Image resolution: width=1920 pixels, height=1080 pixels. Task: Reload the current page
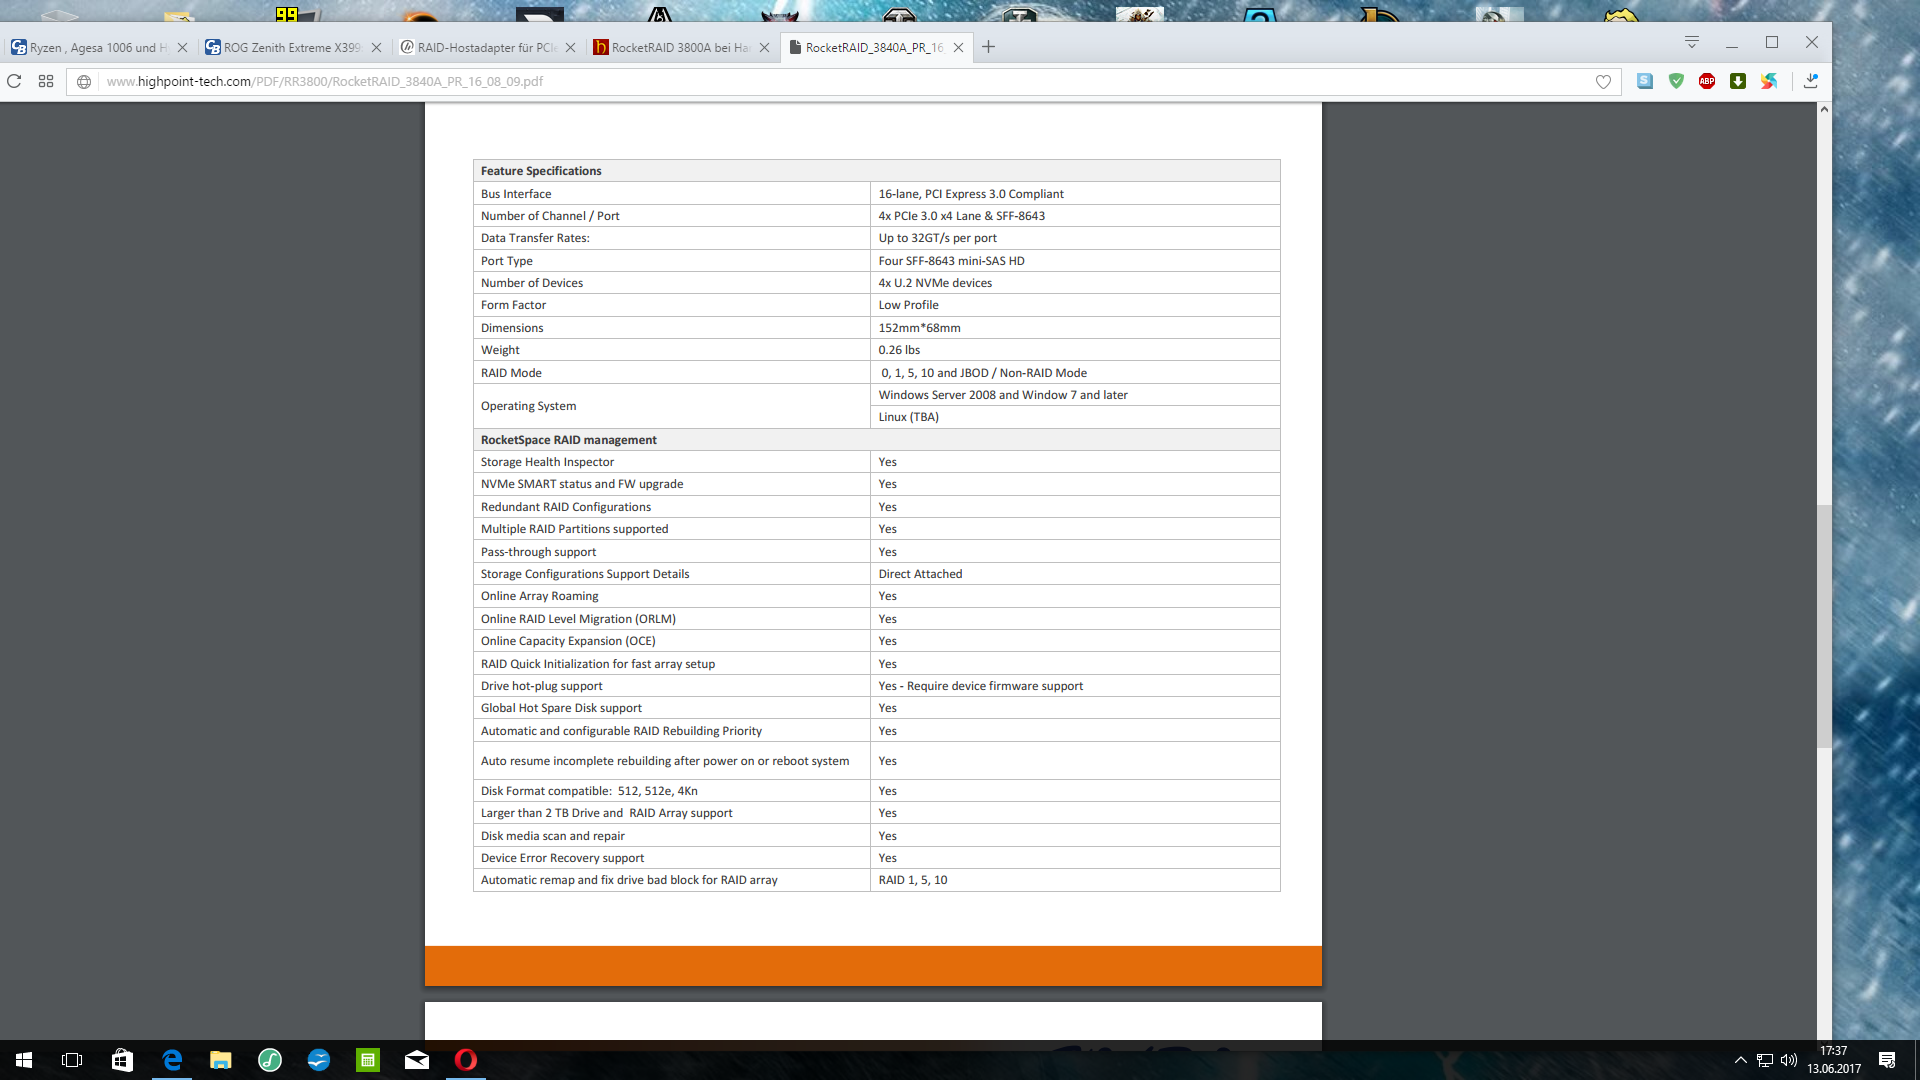pos(14,81)
